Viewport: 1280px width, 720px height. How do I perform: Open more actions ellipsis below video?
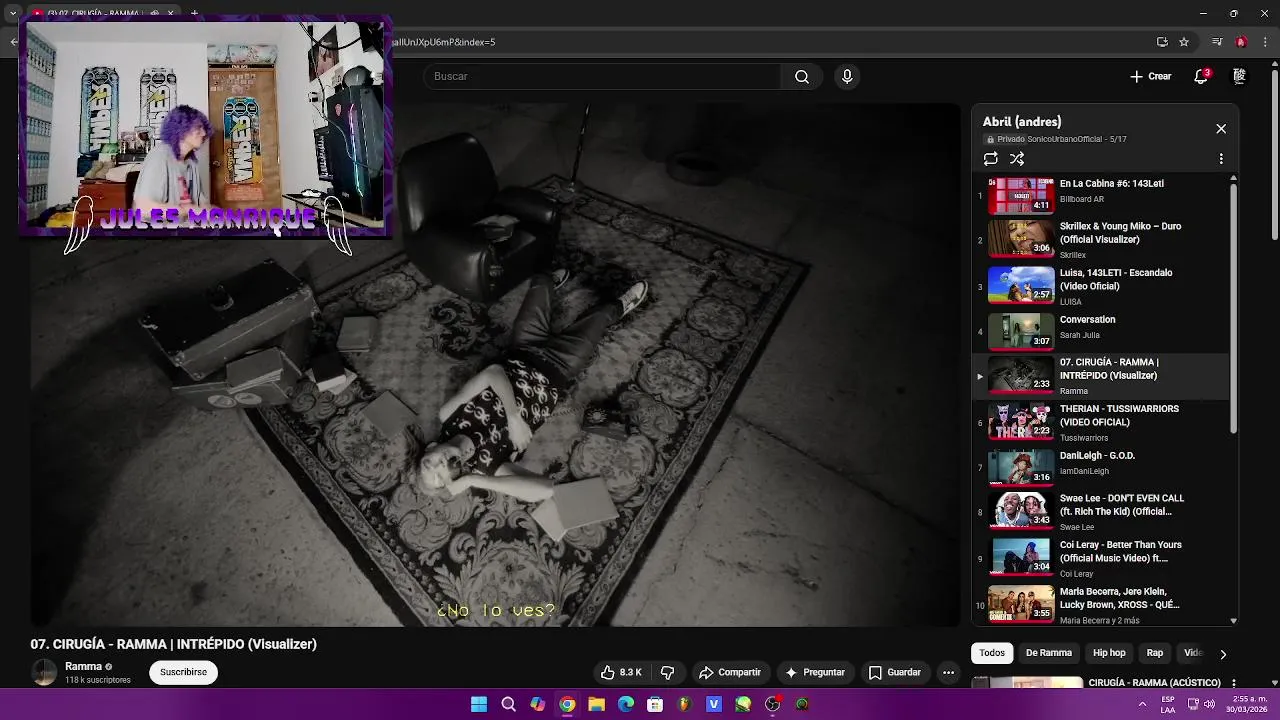click(948, 673)
